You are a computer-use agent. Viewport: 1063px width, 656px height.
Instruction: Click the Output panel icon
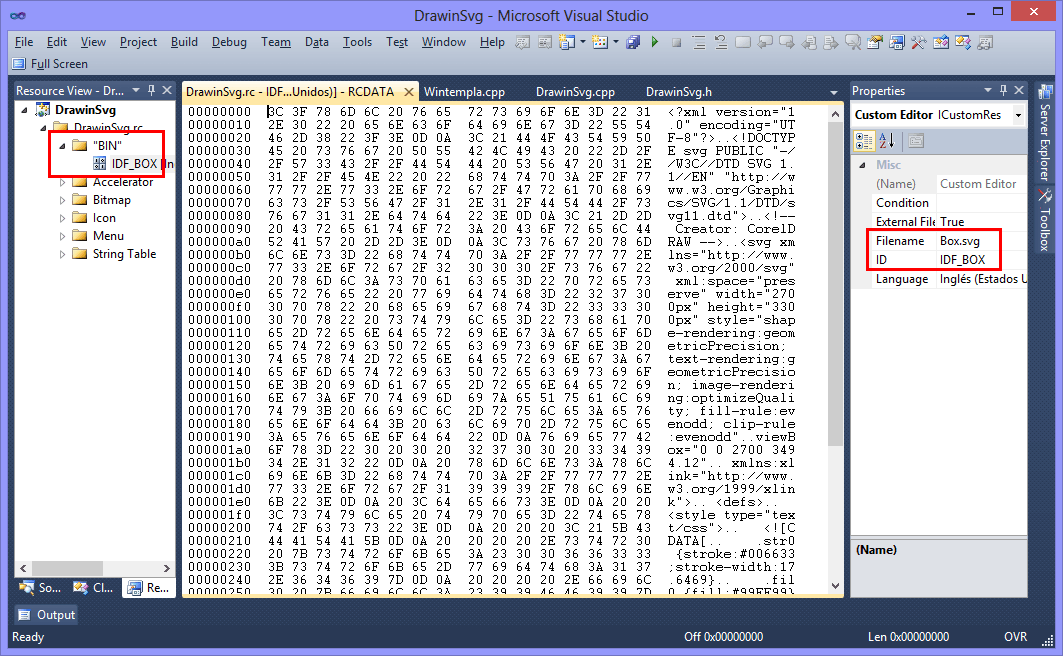[x=24, y=615]
